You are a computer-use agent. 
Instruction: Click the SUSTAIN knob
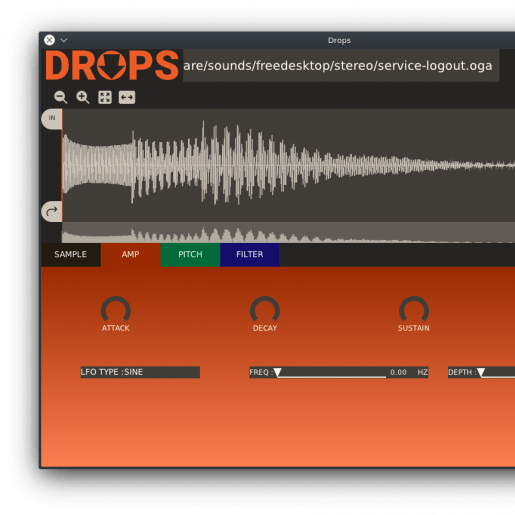(x=414, y=310)
